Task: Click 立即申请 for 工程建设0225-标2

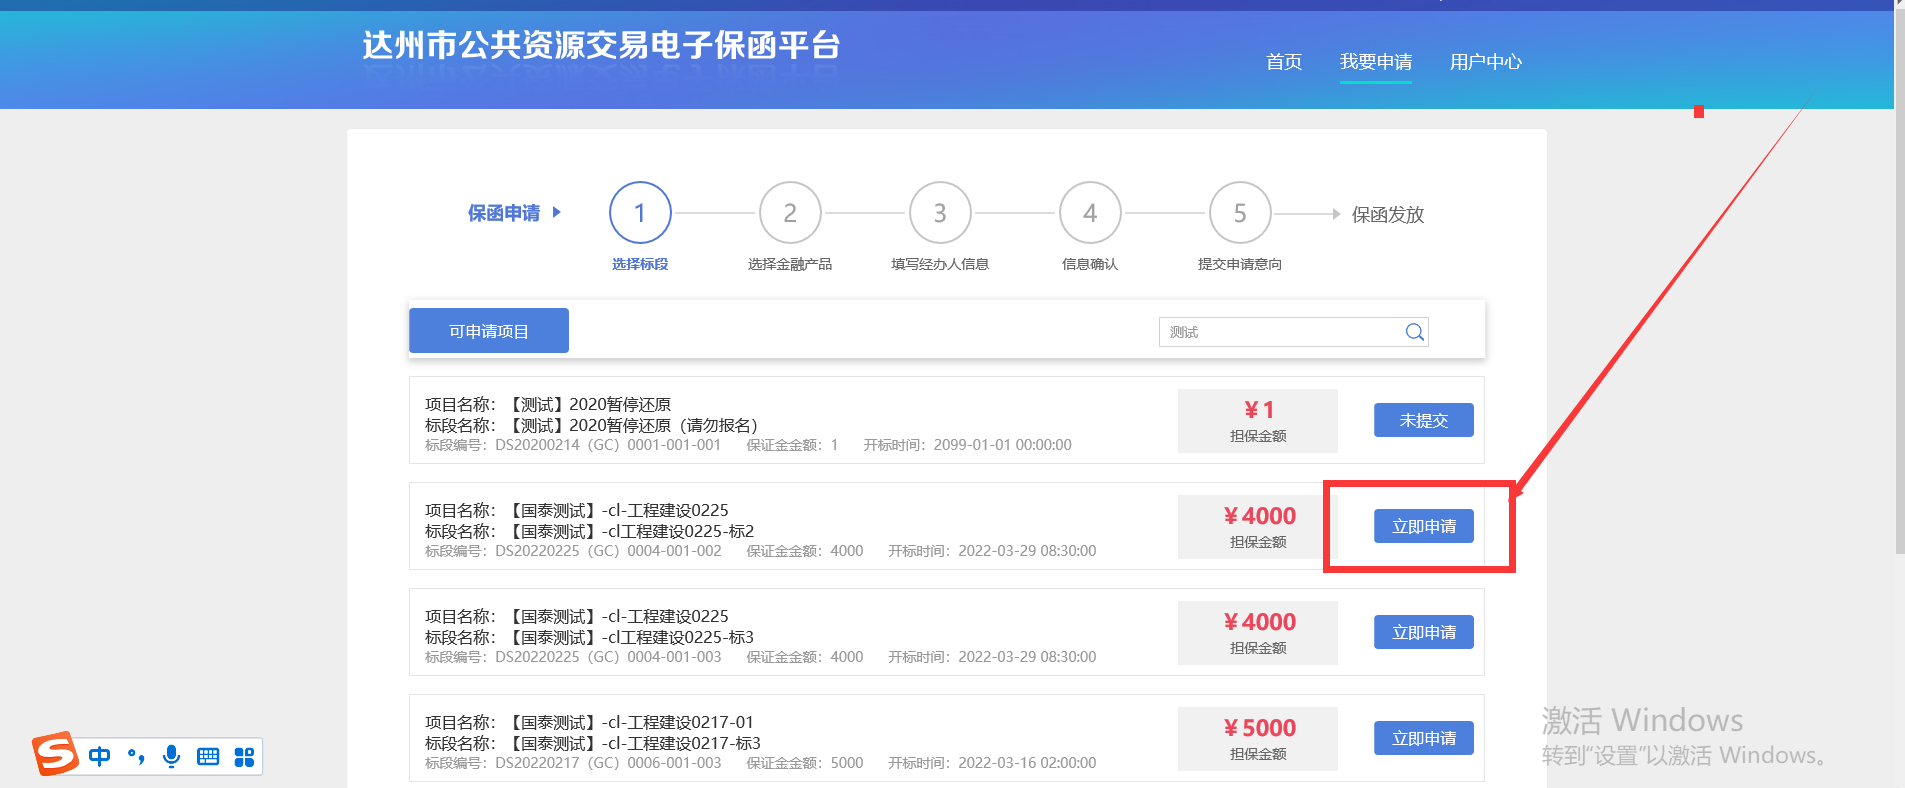Action: tap(1423, 526)
